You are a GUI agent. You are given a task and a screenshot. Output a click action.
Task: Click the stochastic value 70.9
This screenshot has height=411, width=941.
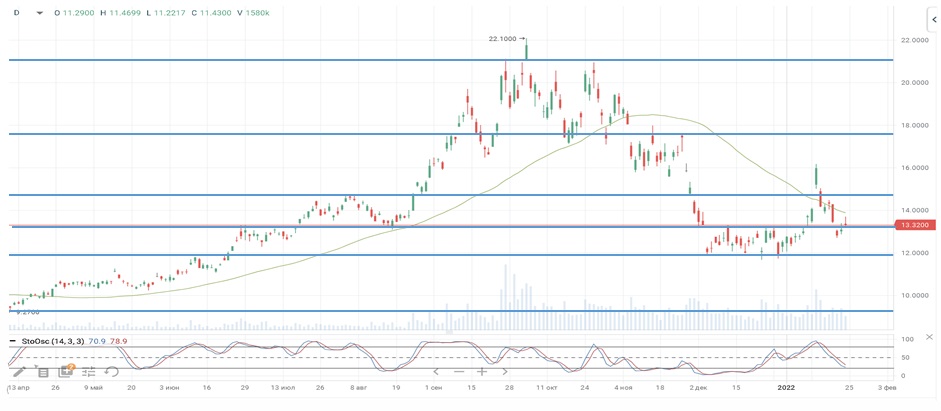(x=97, y=341)
